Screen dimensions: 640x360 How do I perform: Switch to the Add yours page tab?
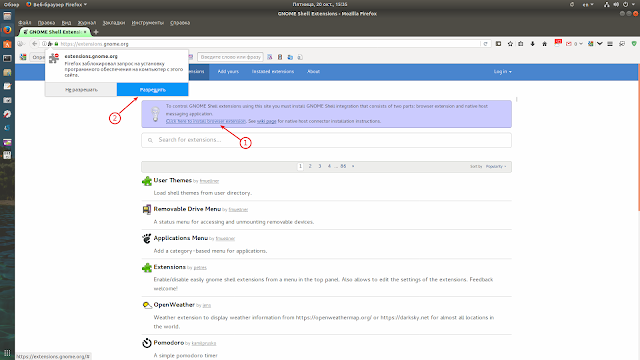click(228, 71)
